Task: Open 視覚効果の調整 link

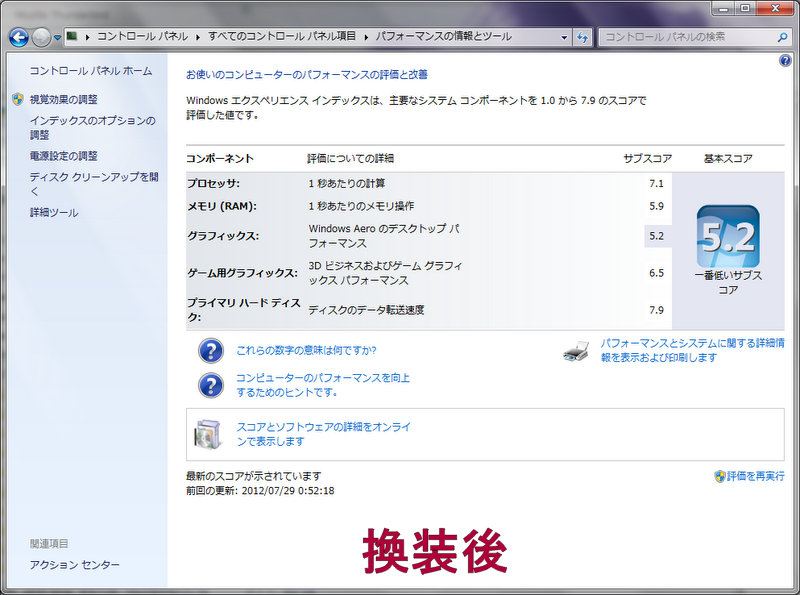Action: 63,100
